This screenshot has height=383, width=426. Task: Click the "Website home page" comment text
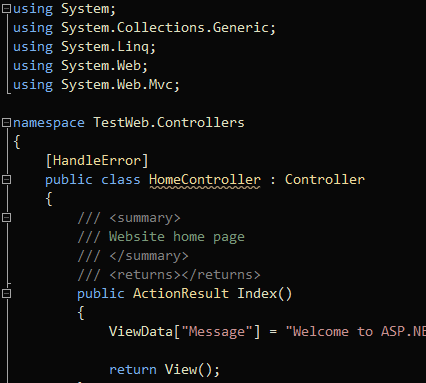[x=177, y=237]
